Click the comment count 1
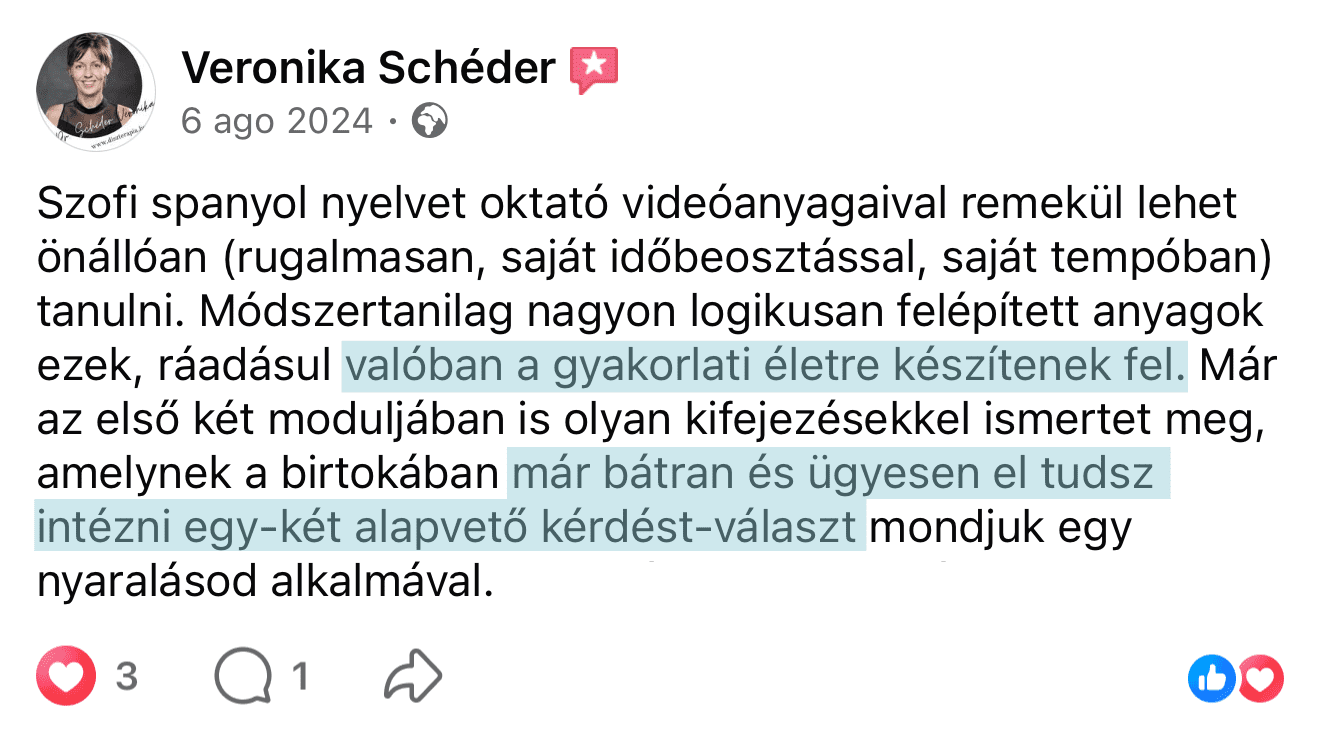Image resolution: width=1320 pixels, height=751 pixels. click(299, 678)
